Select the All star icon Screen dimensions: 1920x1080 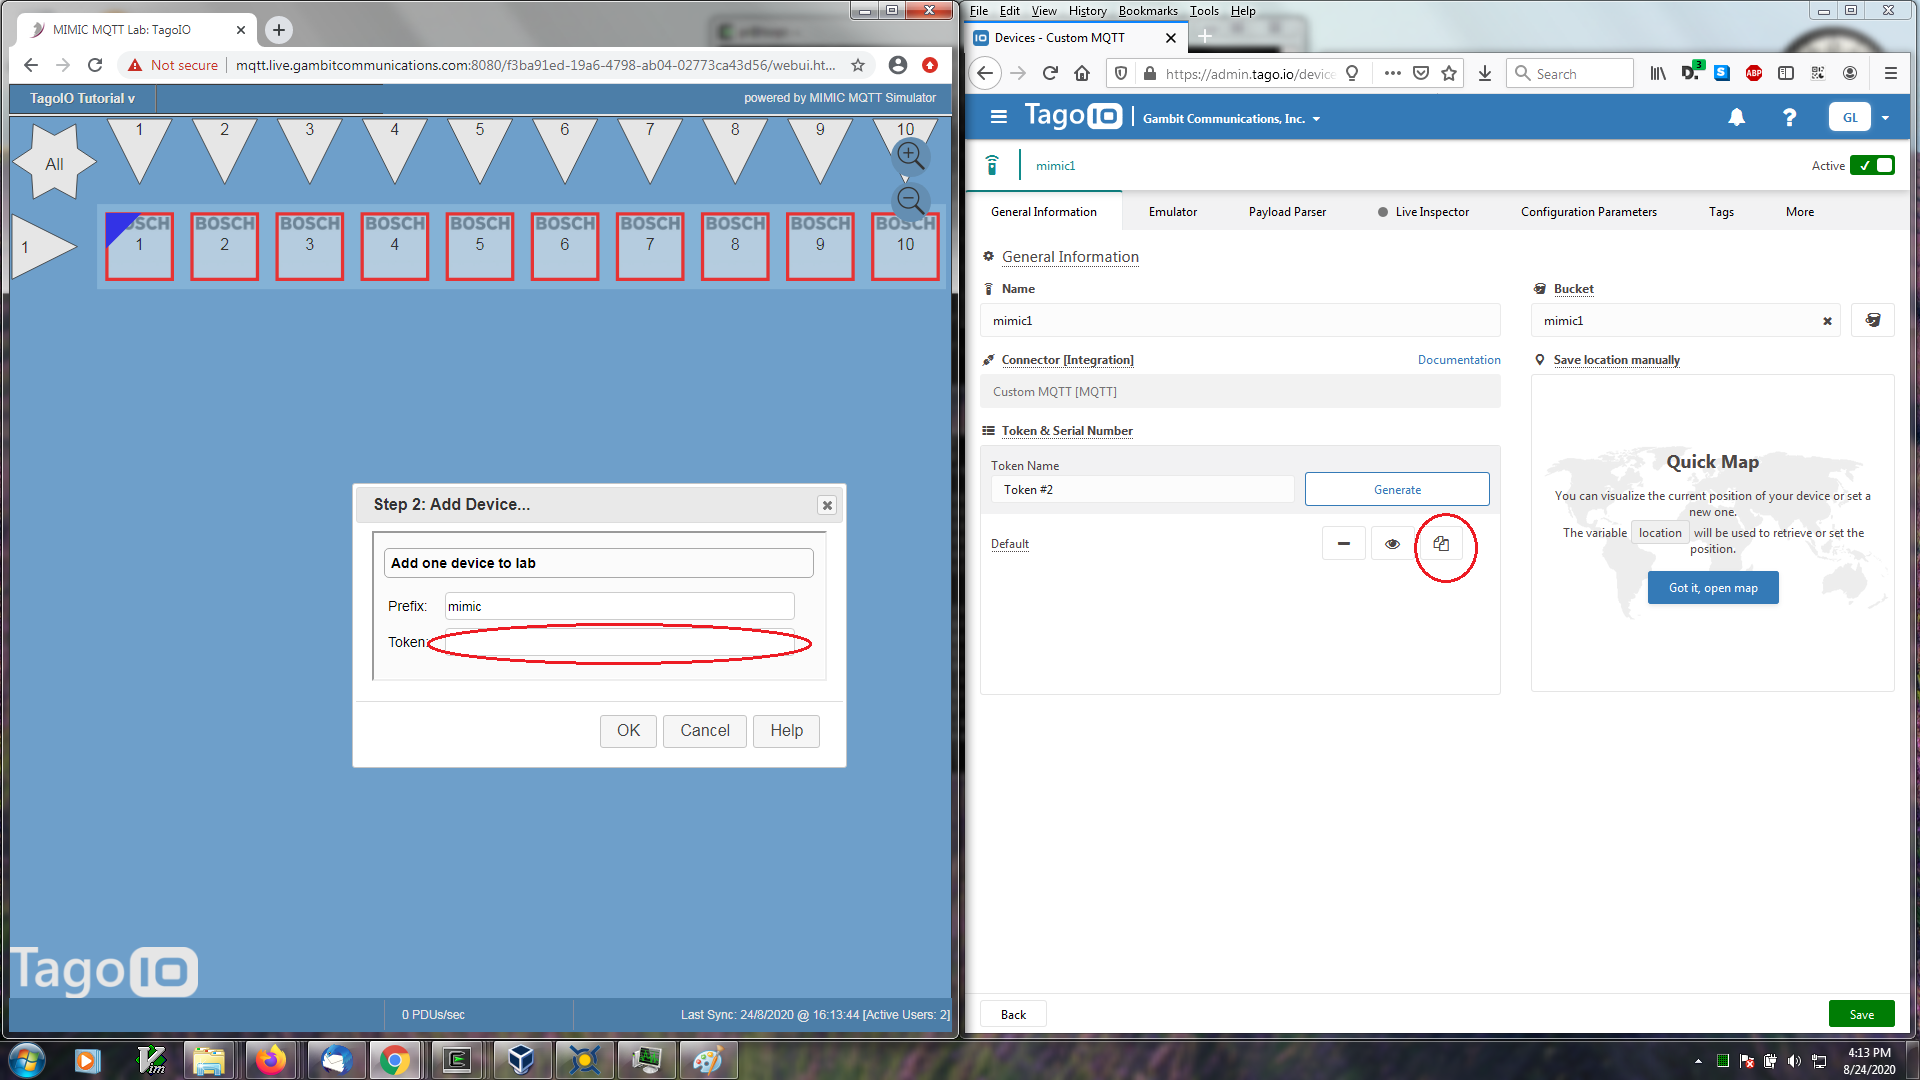(54, 163)
